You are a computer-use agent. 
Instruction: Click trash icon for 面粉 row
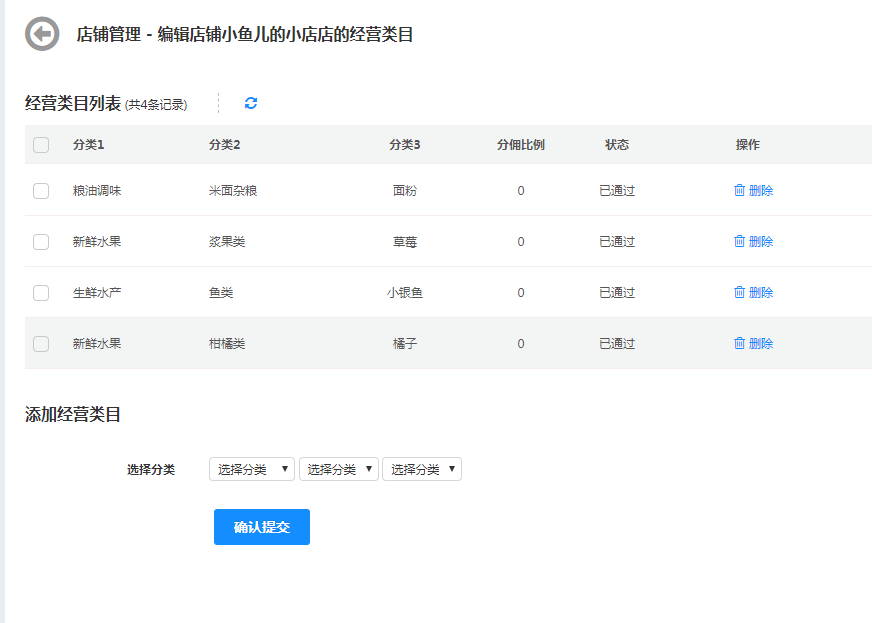coord(740,190)
